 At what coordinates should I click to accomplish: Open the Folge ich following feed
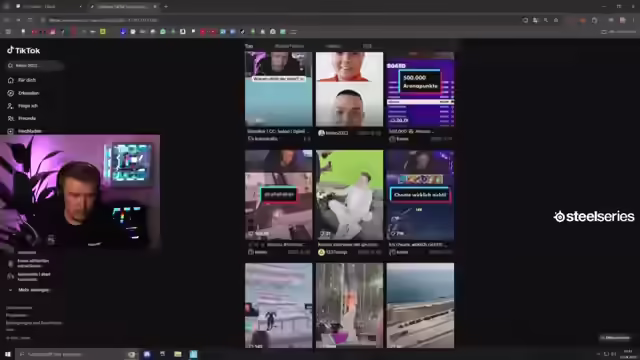[x=22, y=106]
